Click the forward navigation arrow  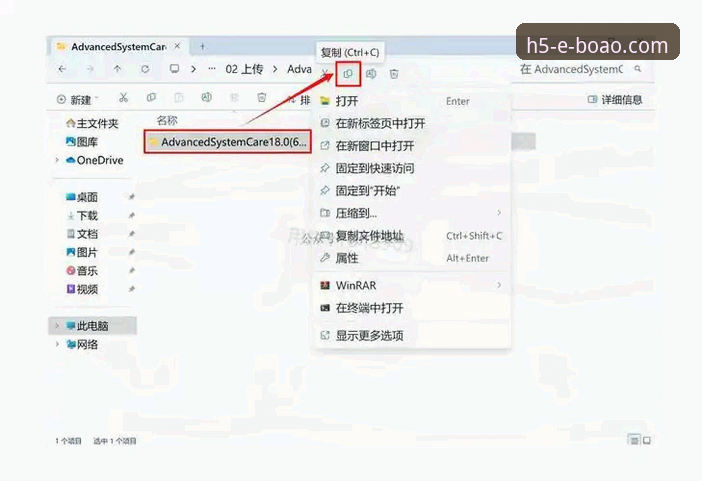[x=90, y=69]
